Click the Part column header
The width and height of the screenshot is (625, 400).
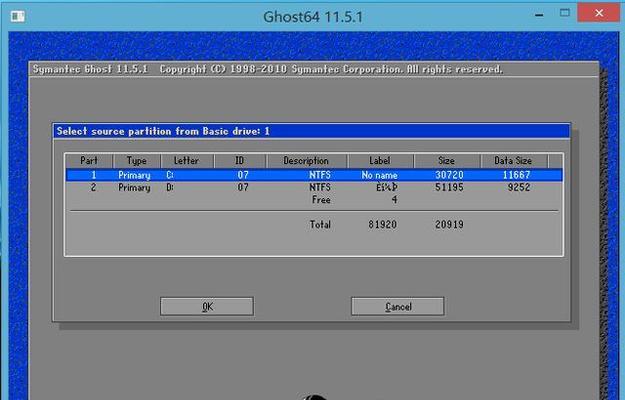coord(89,161)
